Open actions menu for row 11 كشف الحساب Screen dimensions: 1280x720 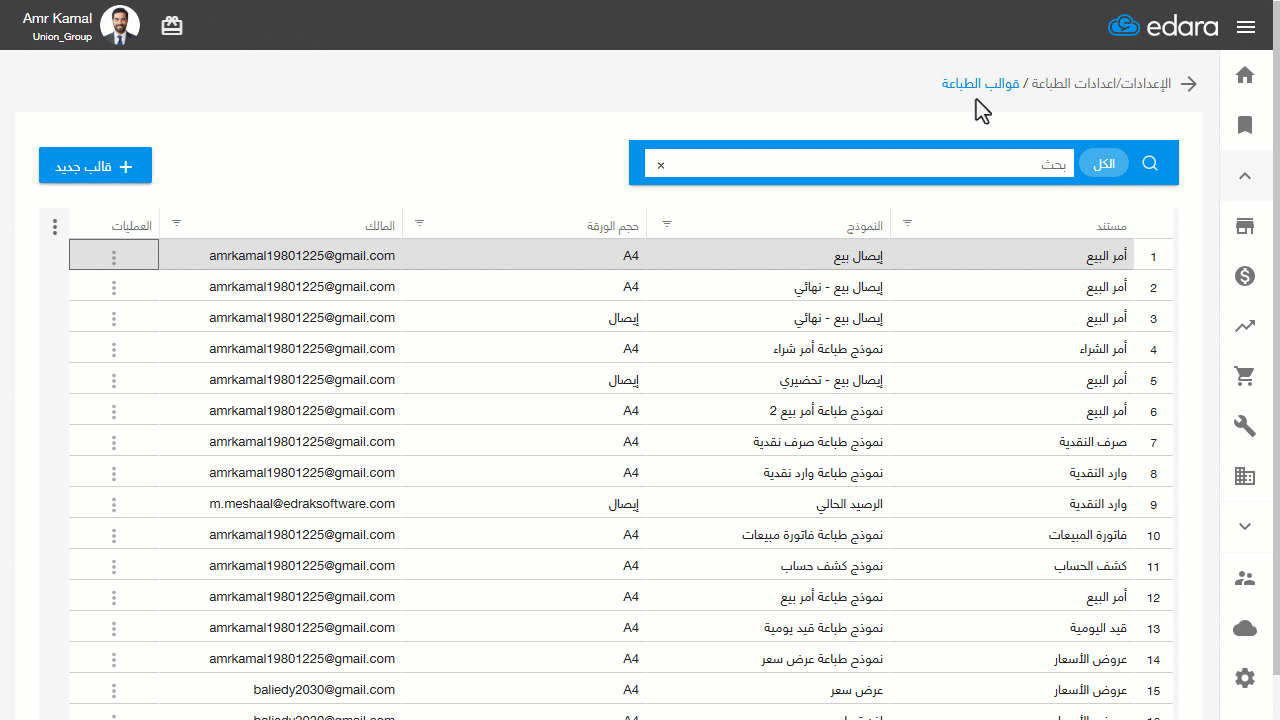114,567
